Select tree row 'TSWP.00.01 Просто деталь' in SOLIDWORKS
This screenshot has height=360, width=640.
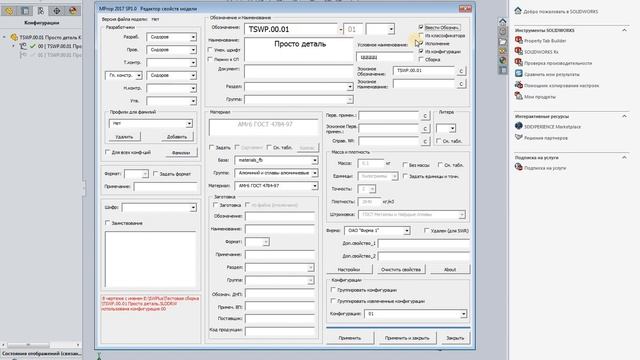(49, 38)
